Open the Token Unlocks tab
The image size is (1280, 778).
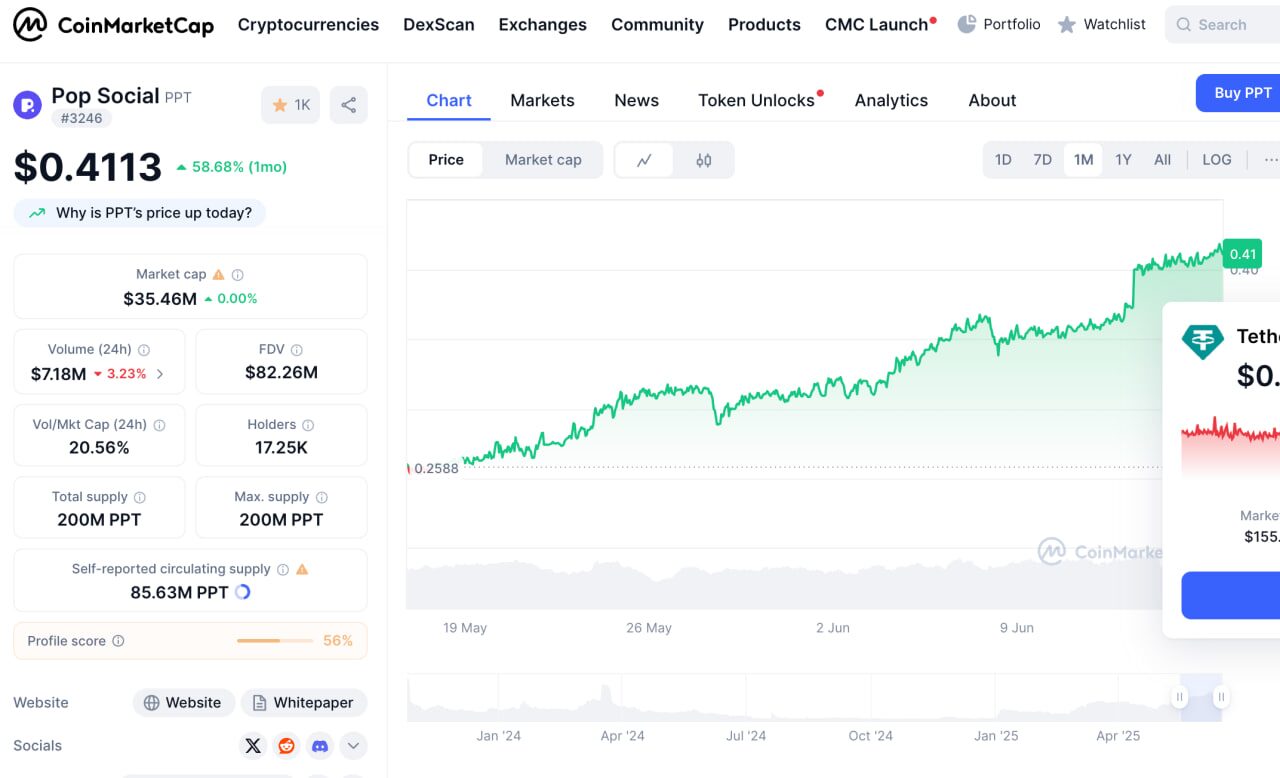tap(756, 100)
